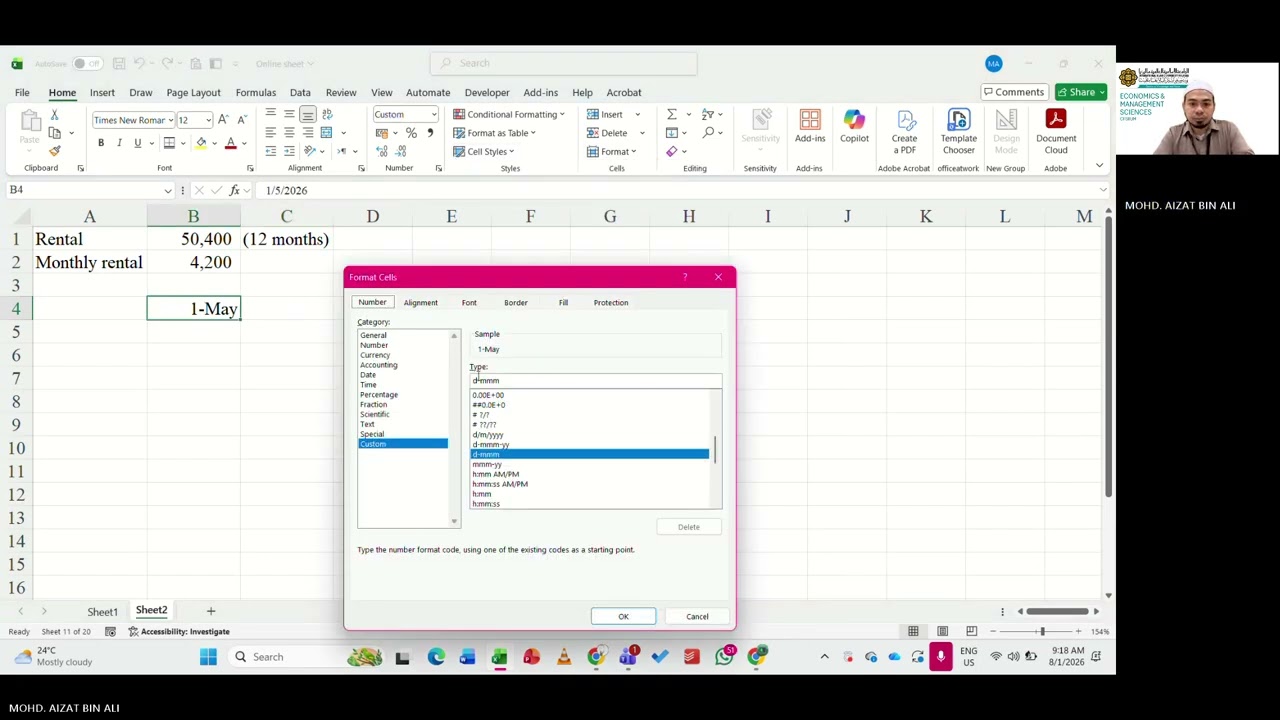Open the Fill tab in Format Cells
The width and height of the screenshot is (1280, 720).
(563, 302)
